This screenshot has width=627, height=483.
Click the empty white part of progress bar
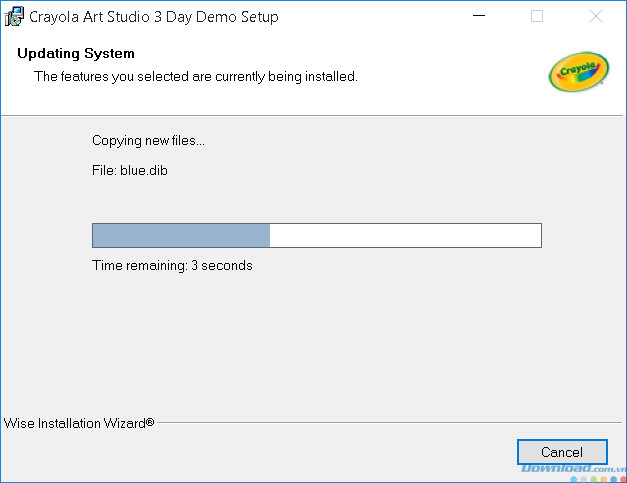[x=405, y=236]
